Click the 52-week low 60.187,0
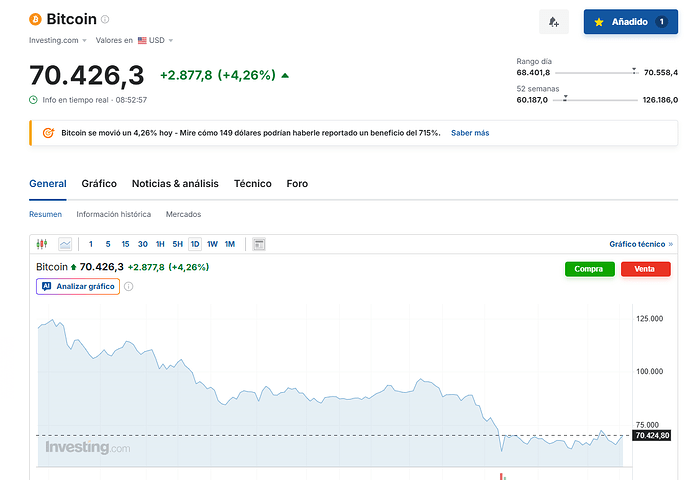Viewport: 690px width, 480px height. coord(532,100)
